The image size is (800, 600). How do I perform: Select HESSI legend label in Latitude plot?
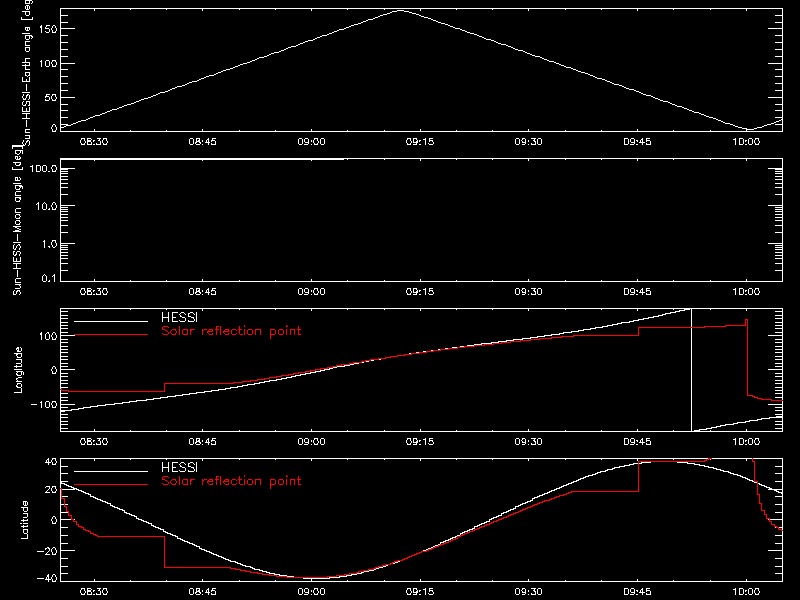pyautogui.click(x=179, y=467)
